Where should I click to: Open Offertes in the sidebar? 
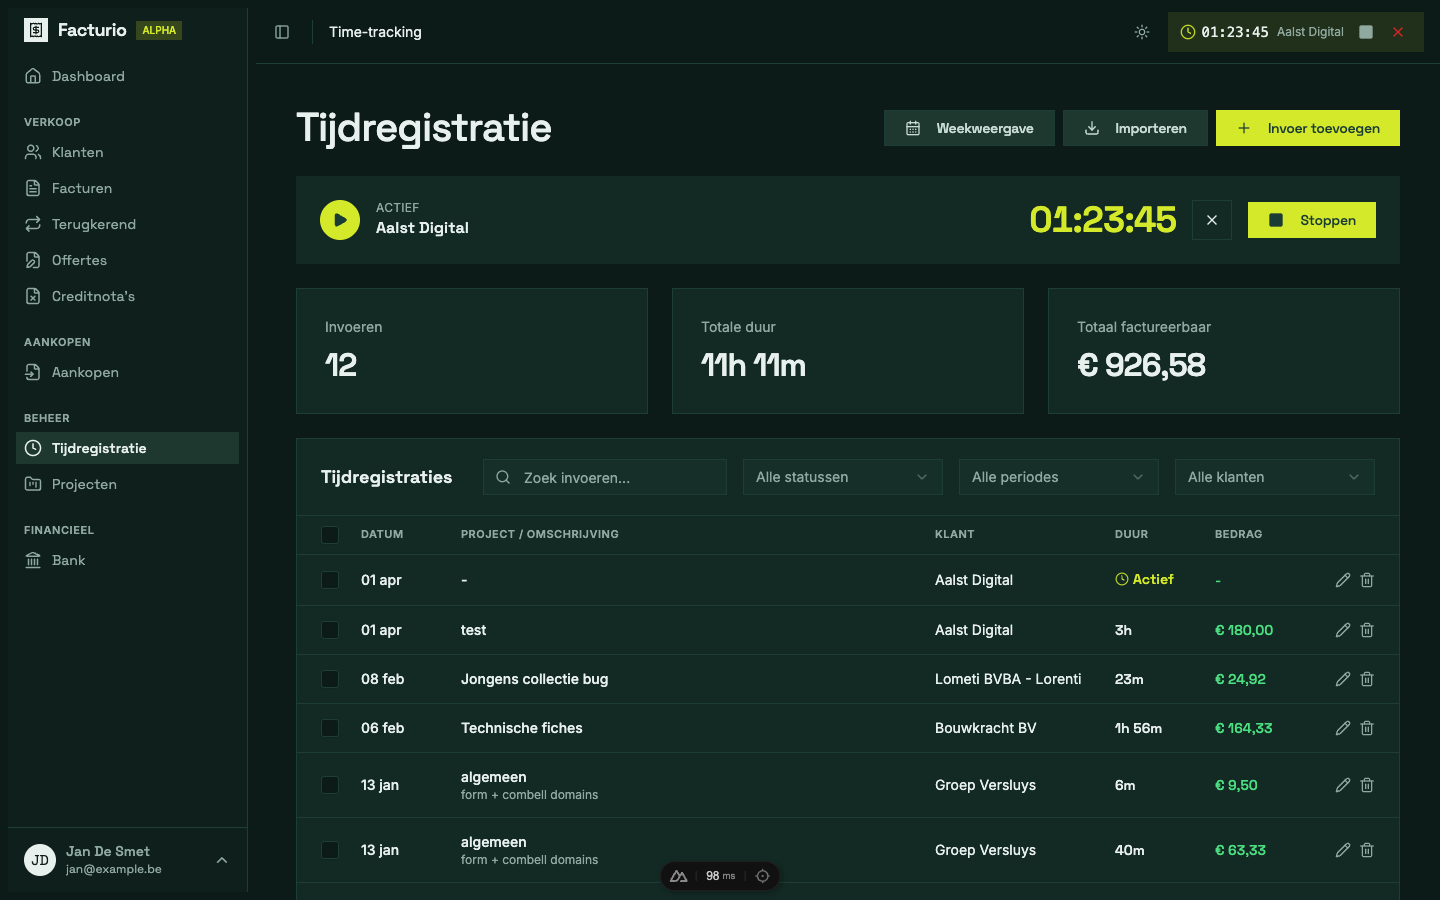coord(127,260)
